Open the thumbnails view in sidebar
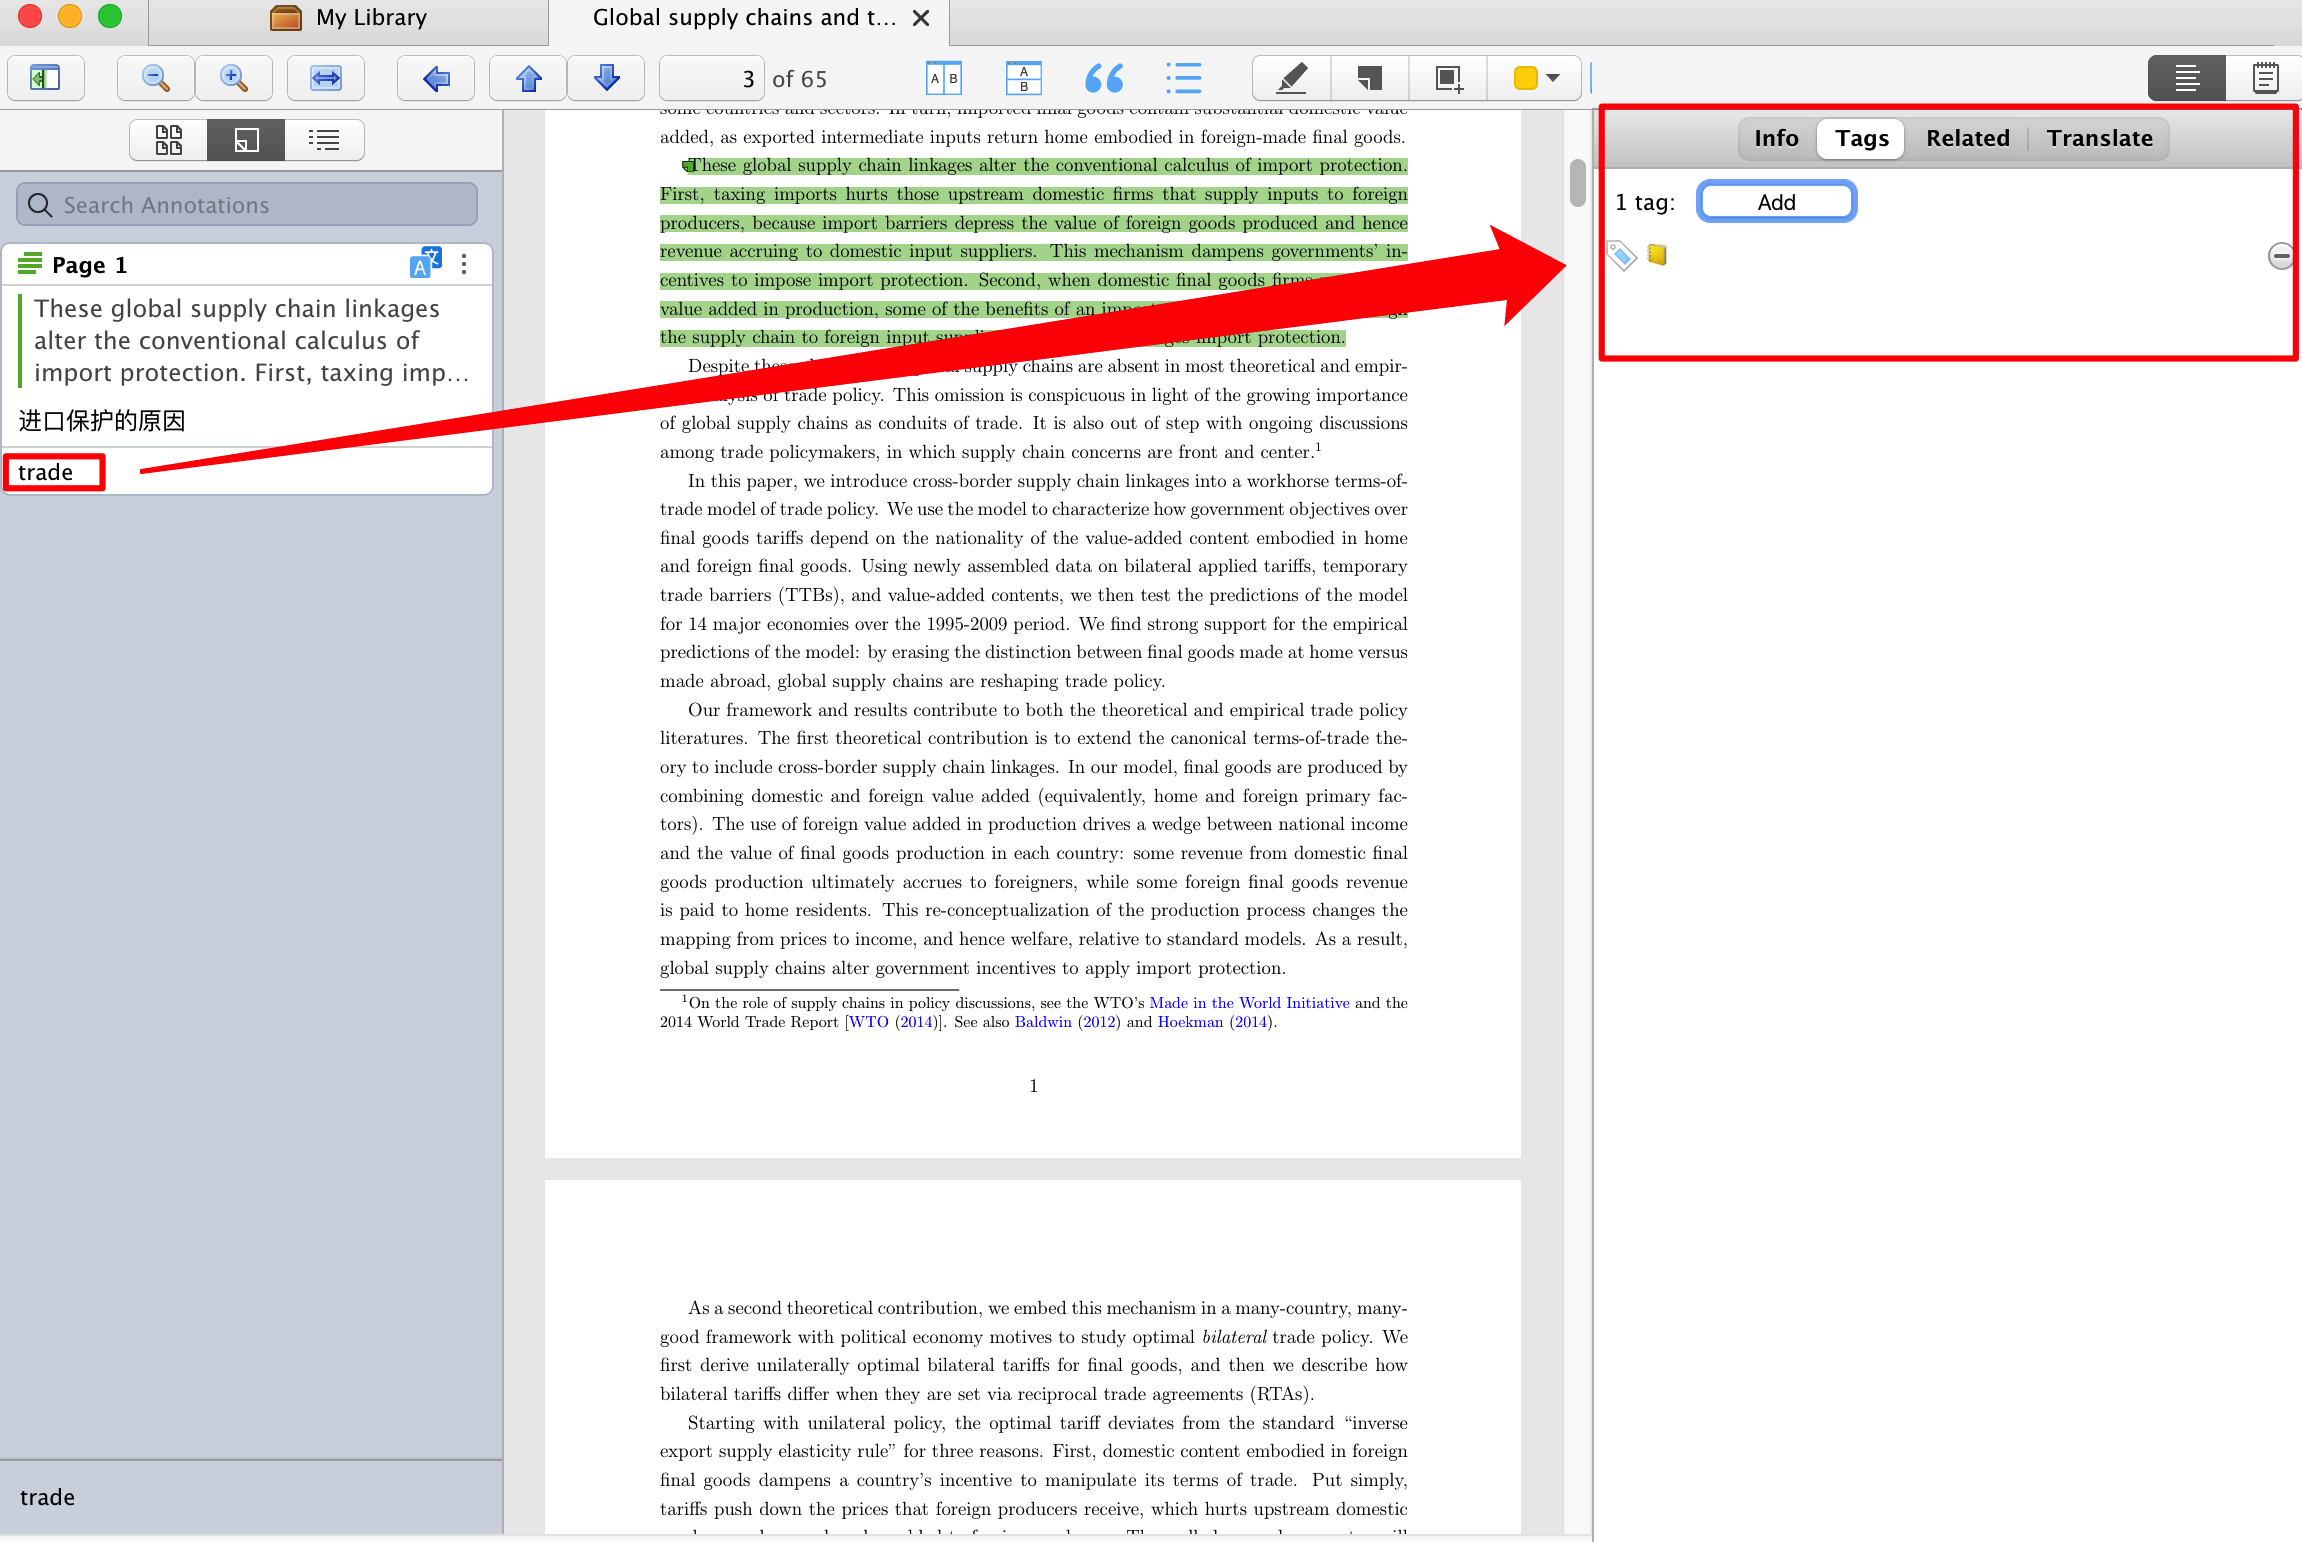Image resolution: width=2302 pixels, height=1542 pixels. coord(167,139)
